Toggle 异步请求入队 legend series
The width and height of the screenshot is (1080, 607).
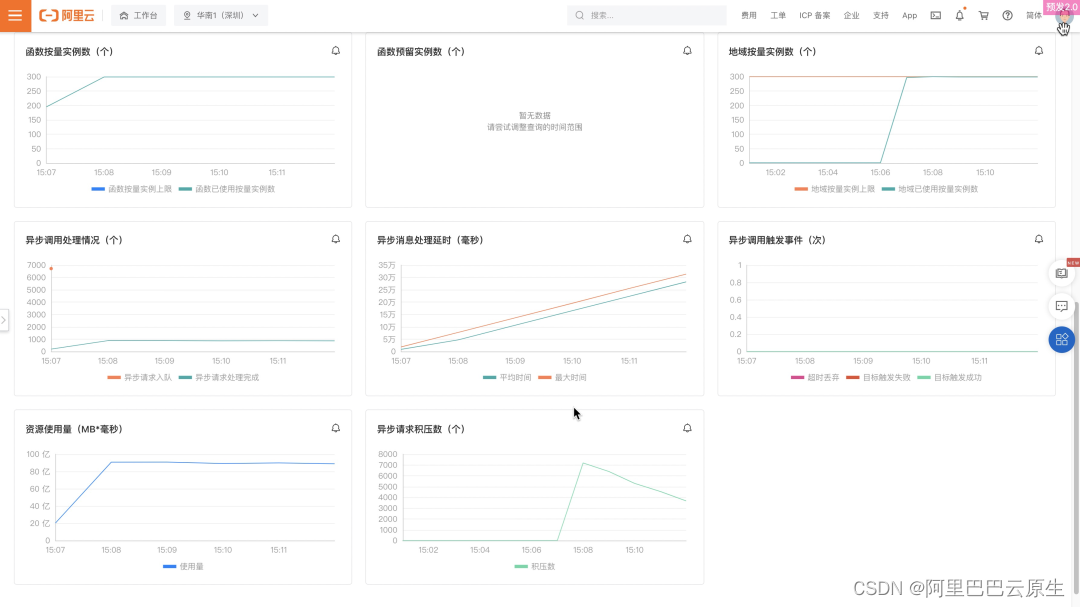click(x=140, y=378)
